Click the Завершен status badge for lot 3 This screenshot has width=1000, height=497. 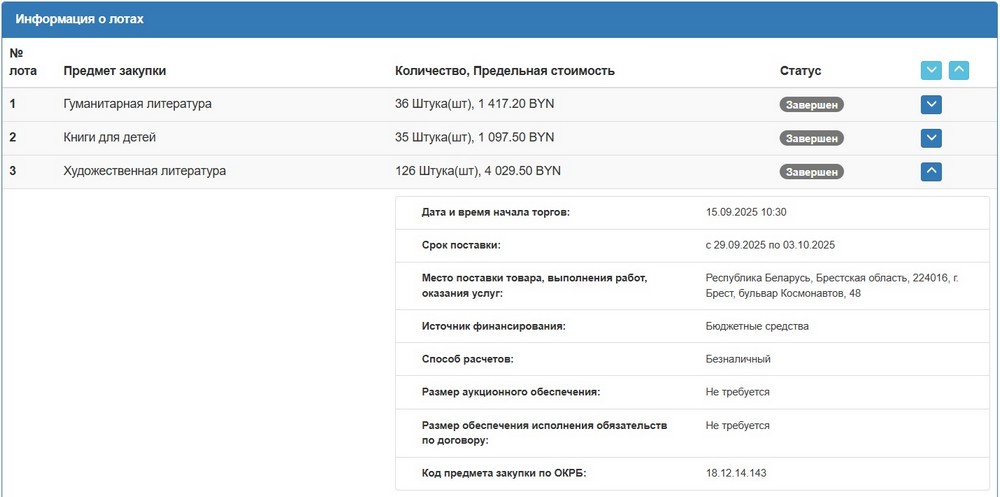tap(811, 172)
